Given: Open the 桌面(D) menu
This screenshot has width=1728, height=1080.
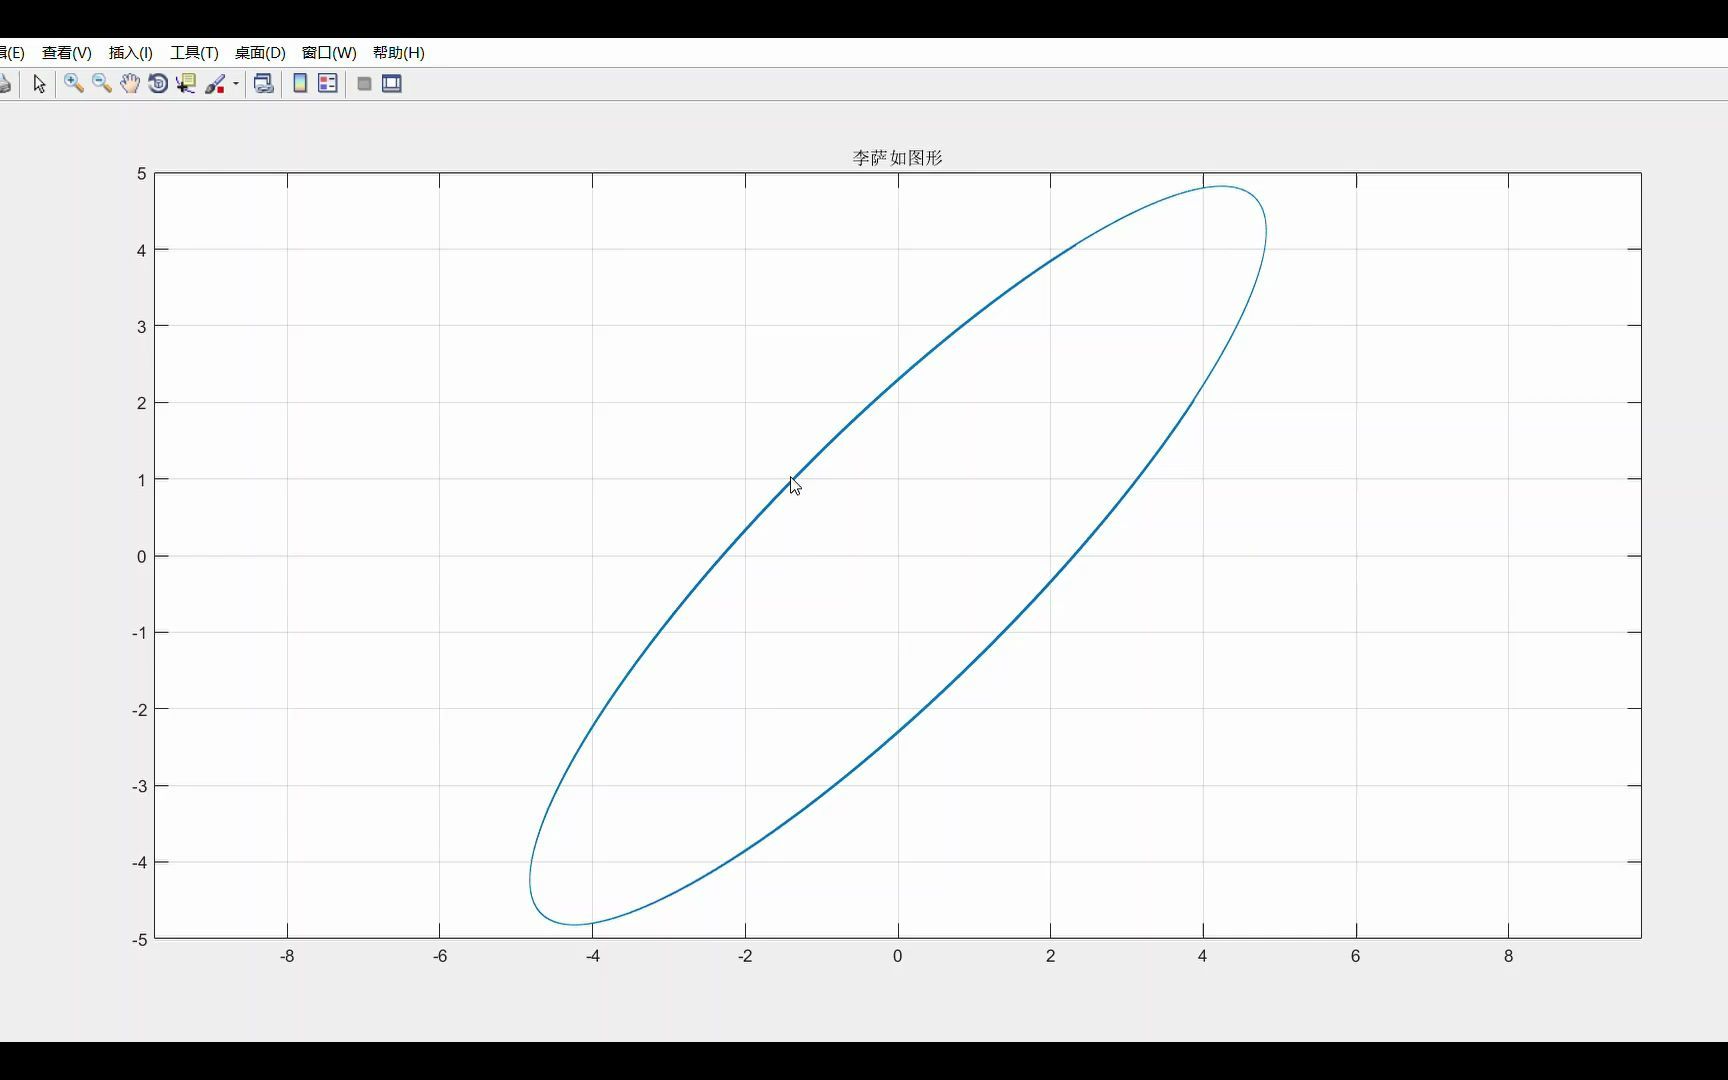Looking at the screenshot, I should pyautogui.click(x=260, y=53).
